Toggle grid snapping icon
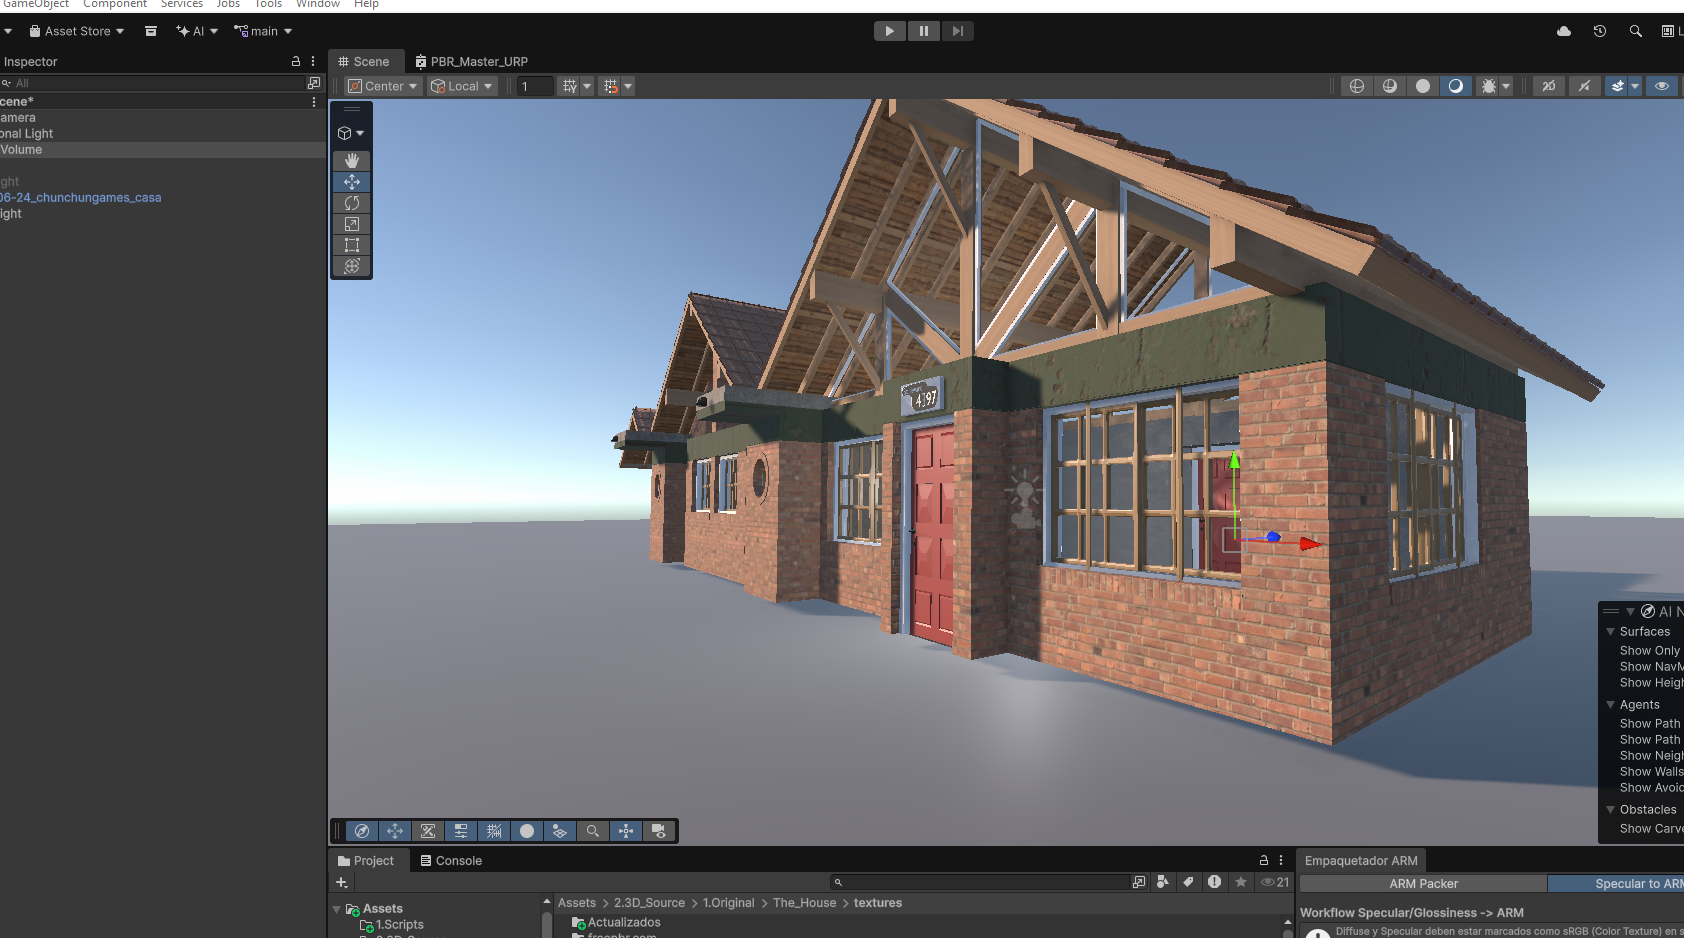 [570, 86]
